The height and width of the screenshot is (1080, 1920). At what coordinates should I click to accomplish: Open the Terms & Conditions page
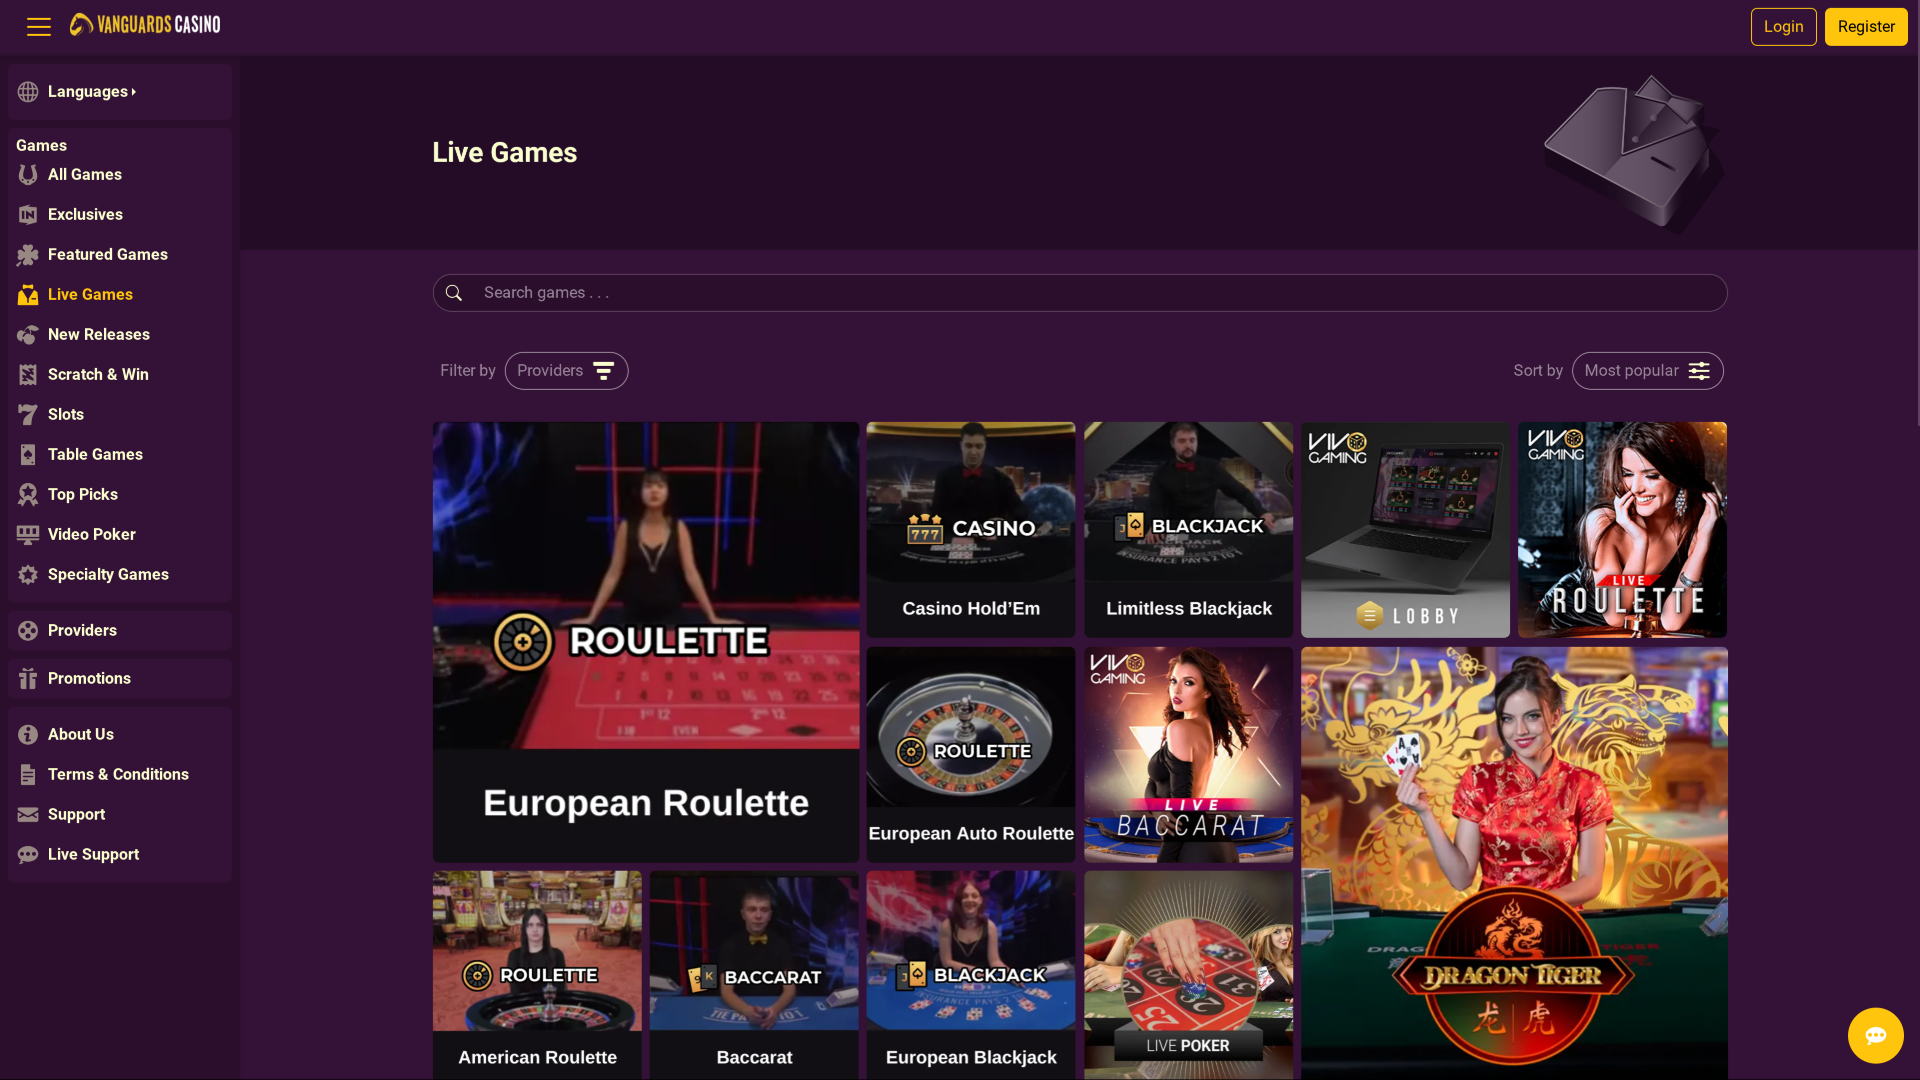(118, 774)
